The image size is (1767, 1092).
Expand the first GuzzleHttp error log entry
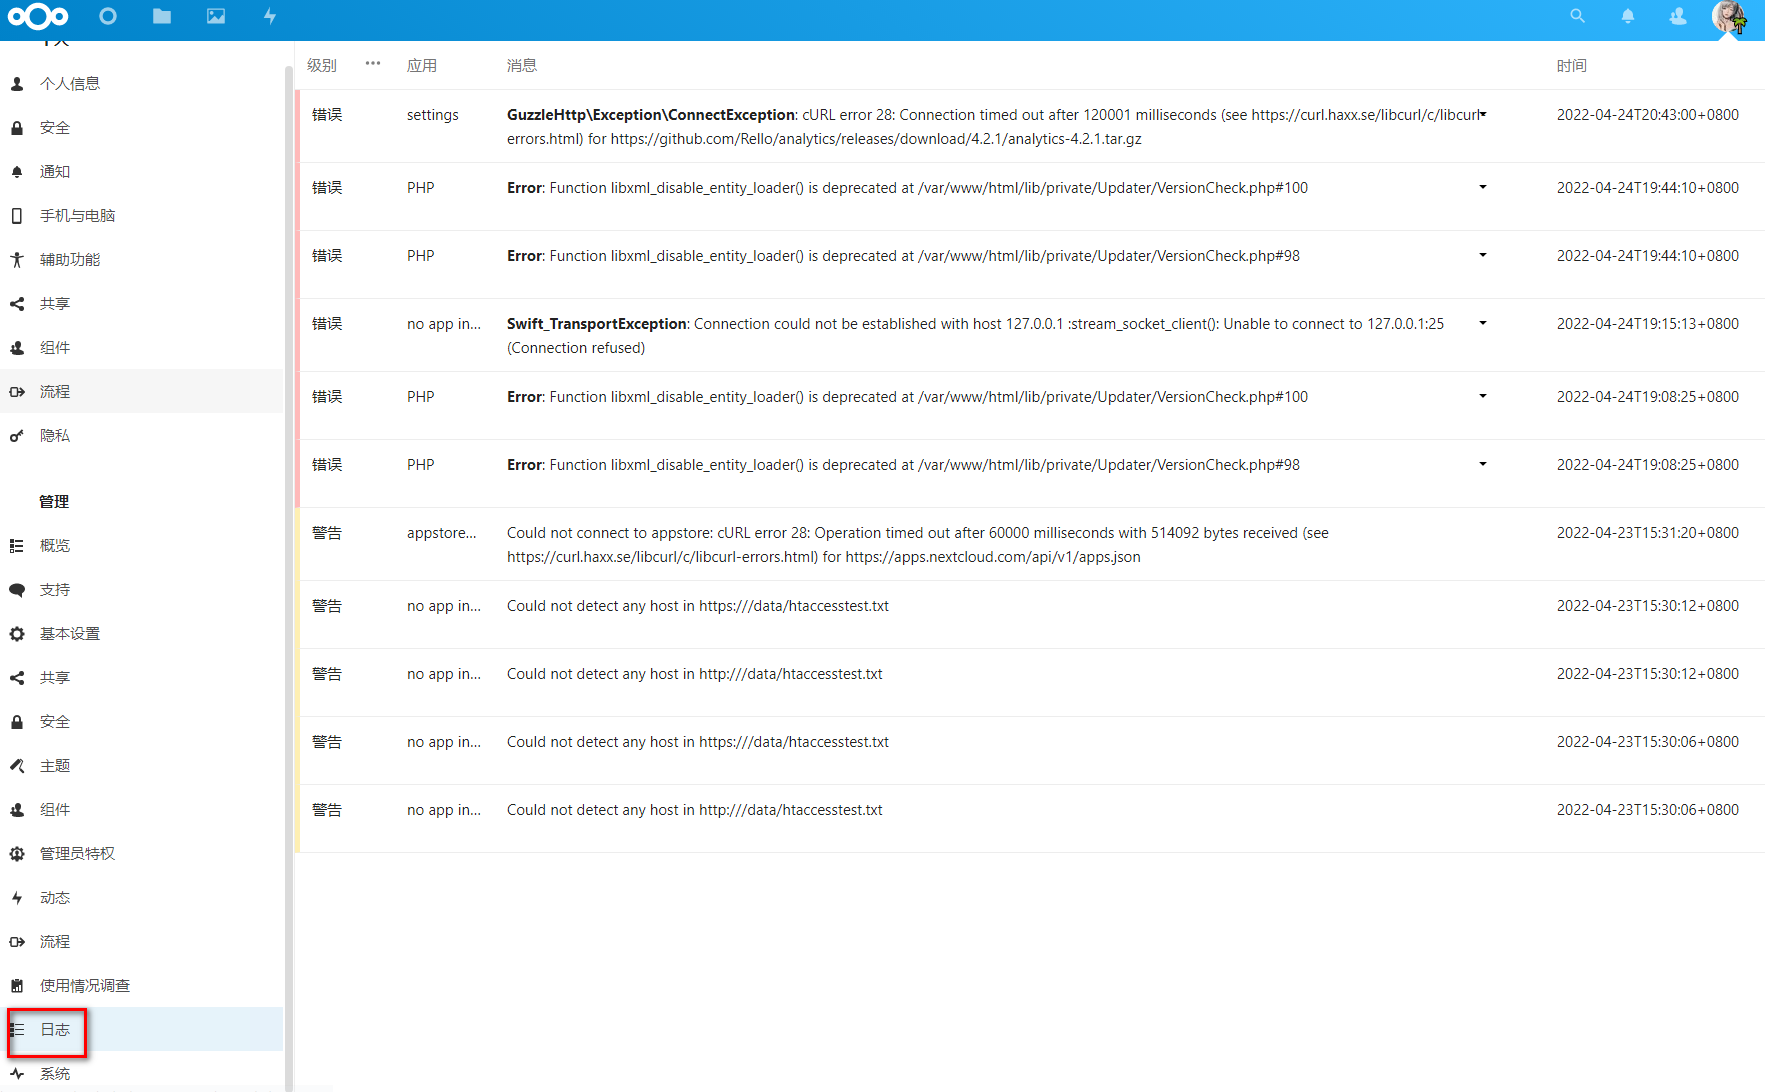[x=1483, y=114]
